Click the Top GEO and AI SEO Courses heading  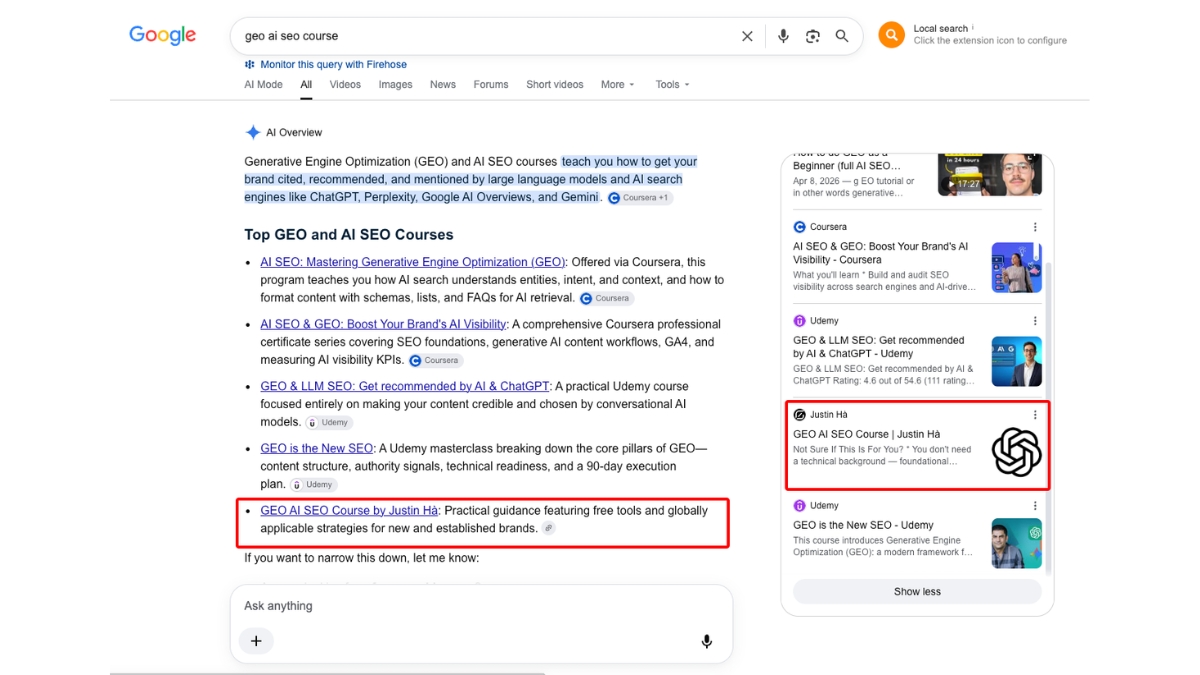pyautogui.click(x=349, y=235)
